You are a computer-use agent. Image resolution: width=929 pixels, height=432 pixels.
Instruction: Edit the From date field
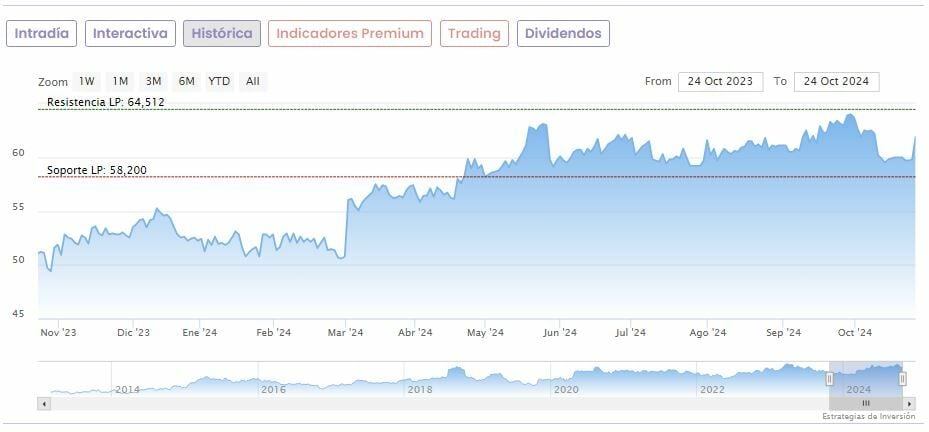pyautogui.click(x=720, y=82)
